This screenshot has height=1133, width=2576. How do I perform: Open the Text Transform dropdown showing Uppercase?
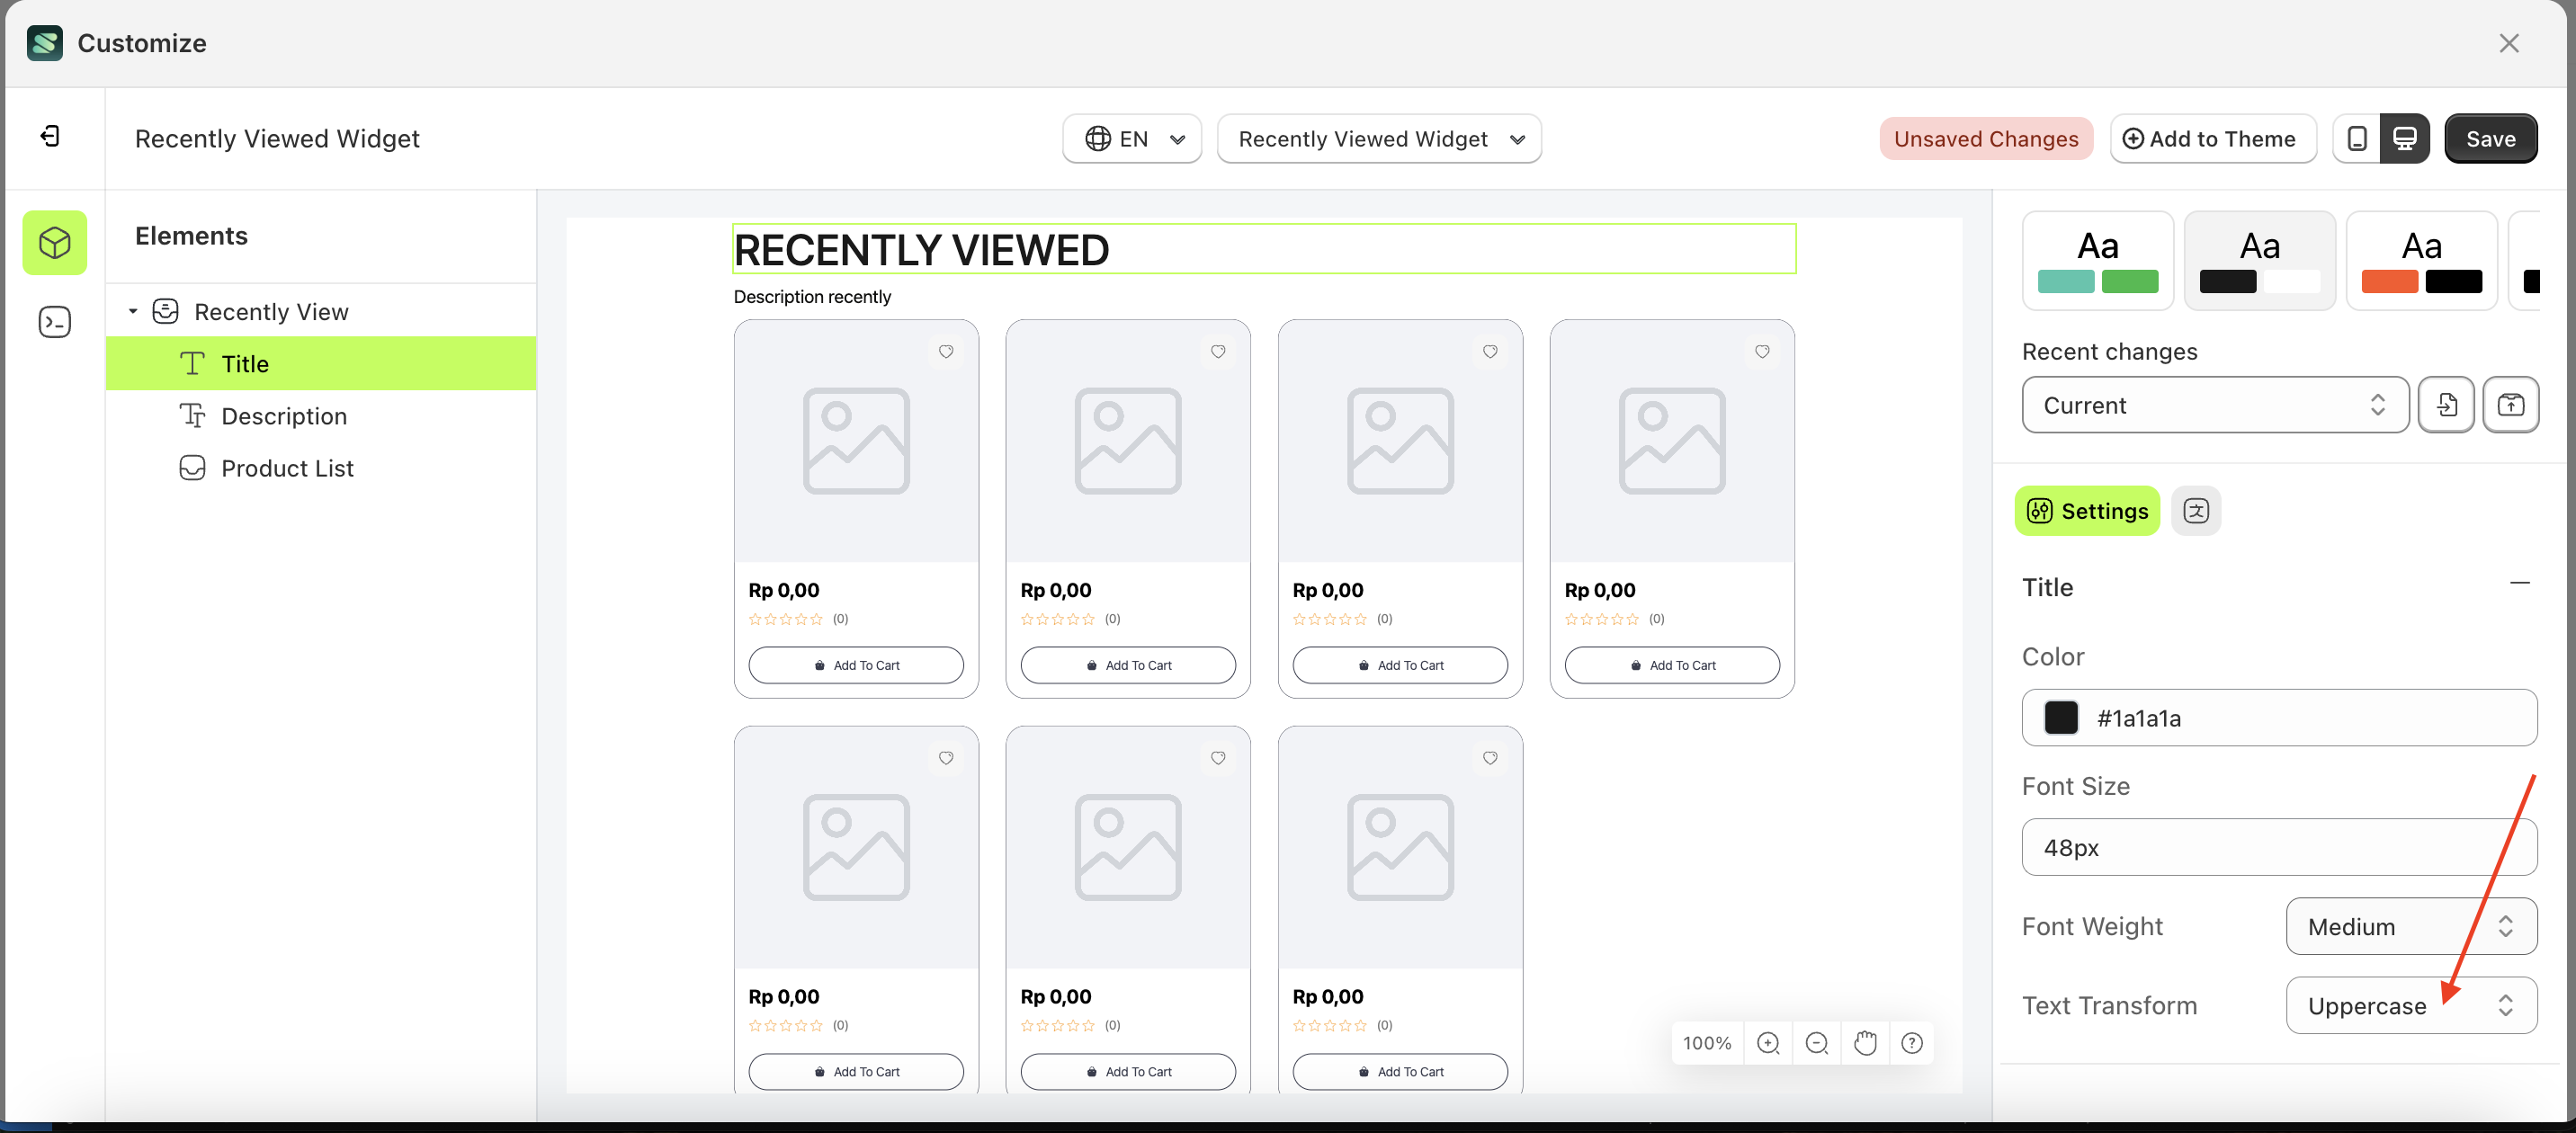pyautogui.click(x=2410, y=1005)
